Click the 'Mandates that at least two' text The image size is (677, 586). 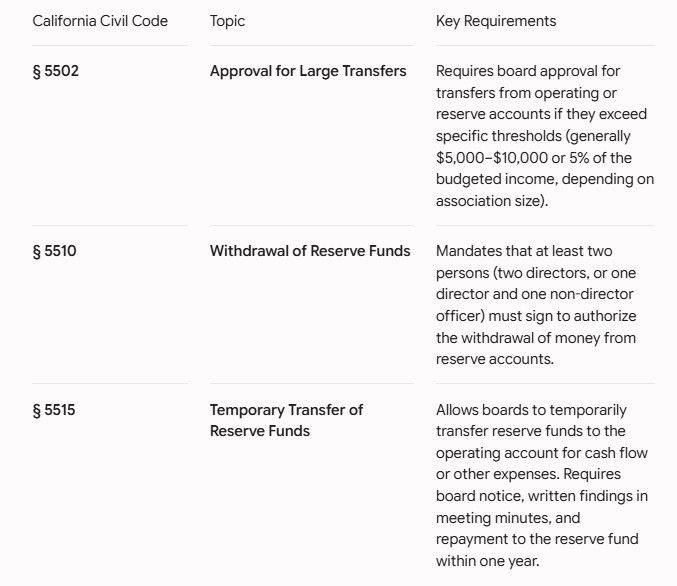[x=524, y=251]
